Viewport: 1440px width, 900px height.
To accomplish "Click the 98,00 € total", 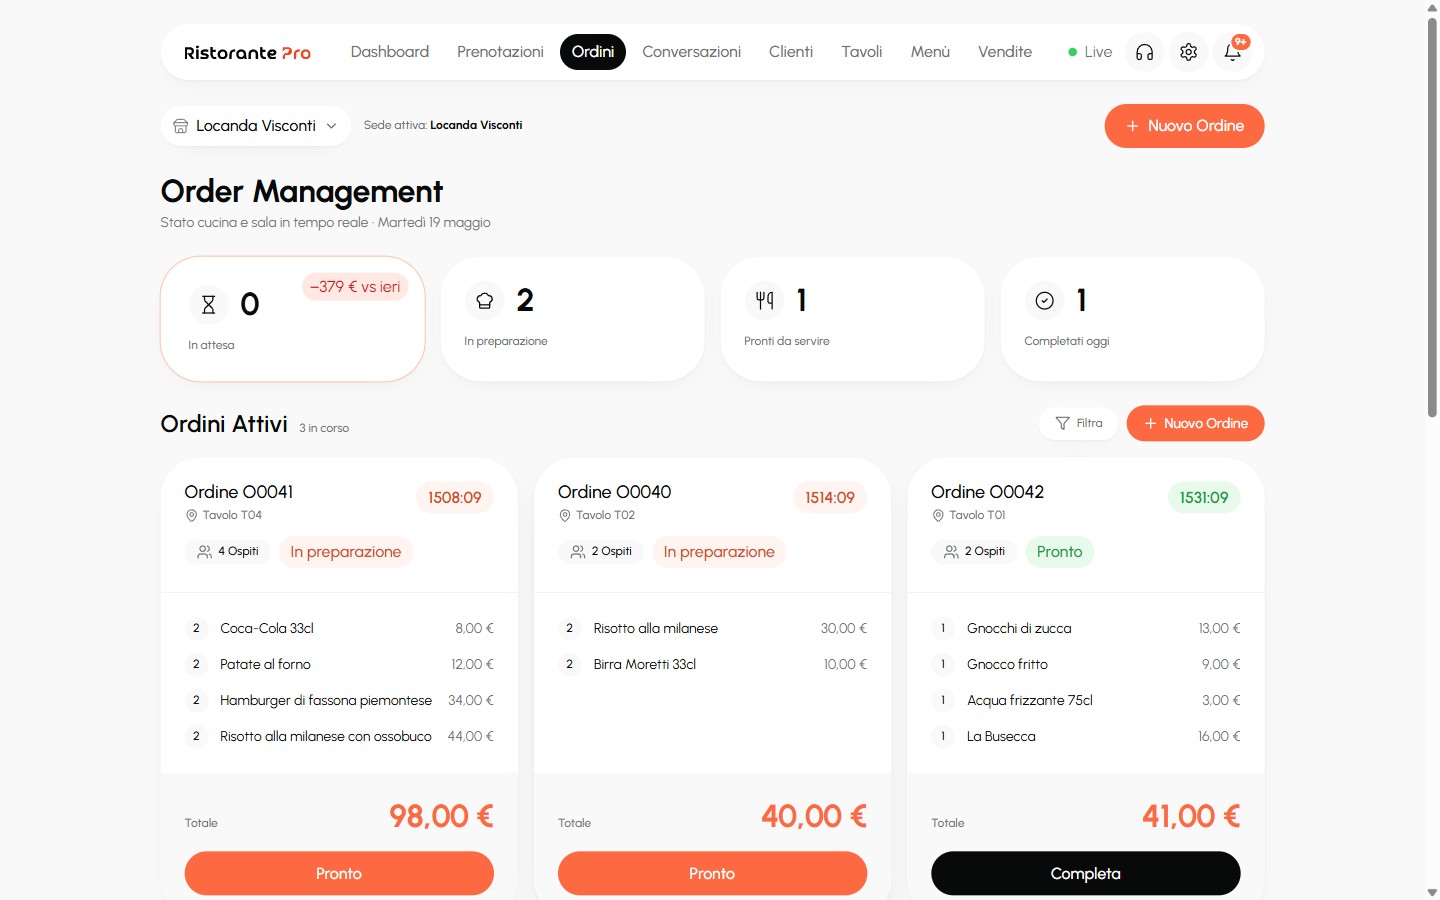I will pos(441,816).
